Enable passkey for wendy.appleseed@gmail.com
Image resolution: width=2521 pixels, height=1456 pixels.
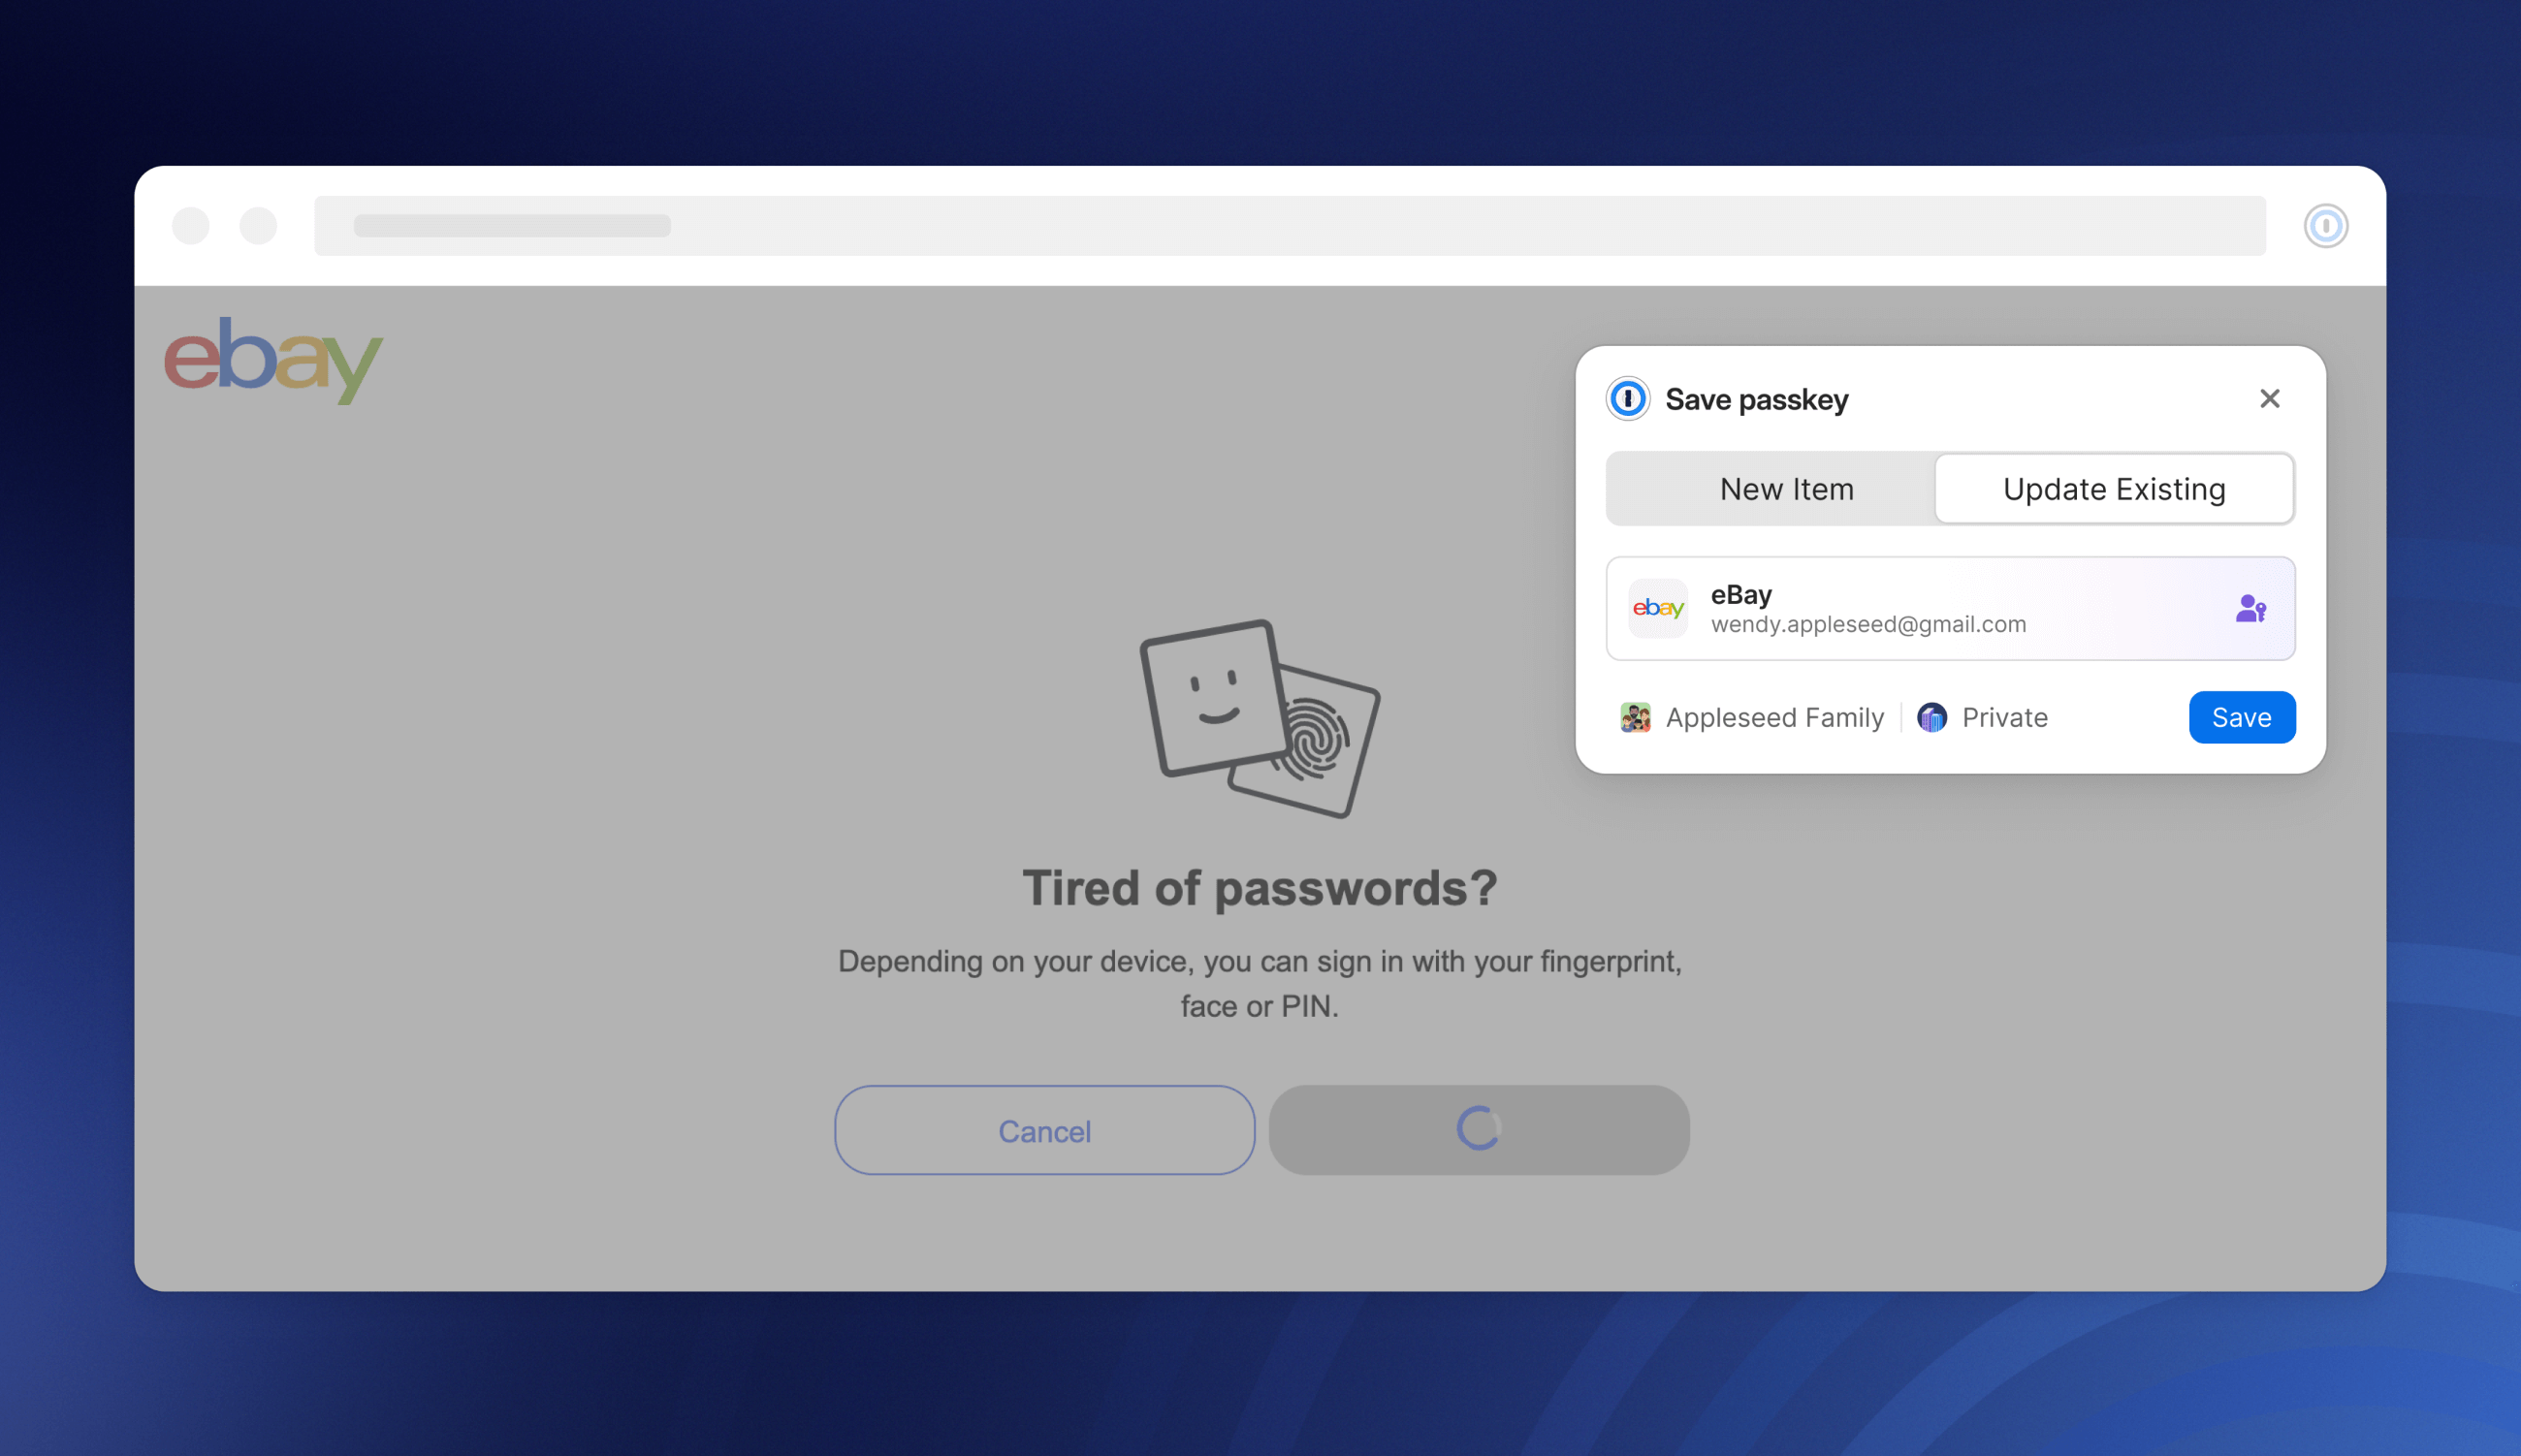coord(2242,715)
